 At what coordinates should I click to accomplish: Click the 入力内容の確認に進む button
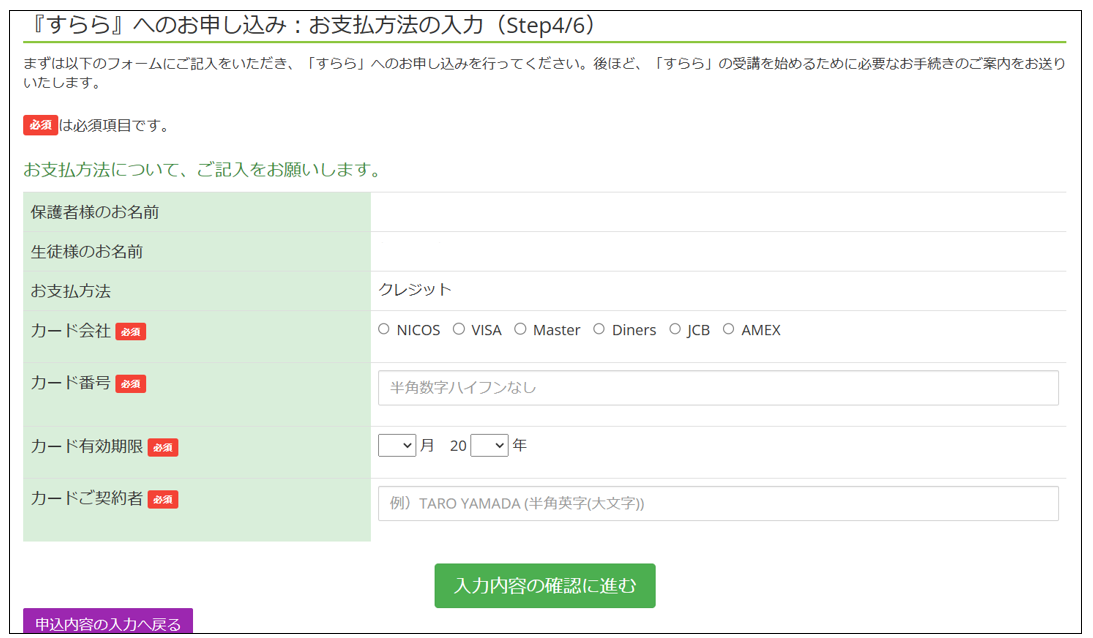[x=545, y=586]
